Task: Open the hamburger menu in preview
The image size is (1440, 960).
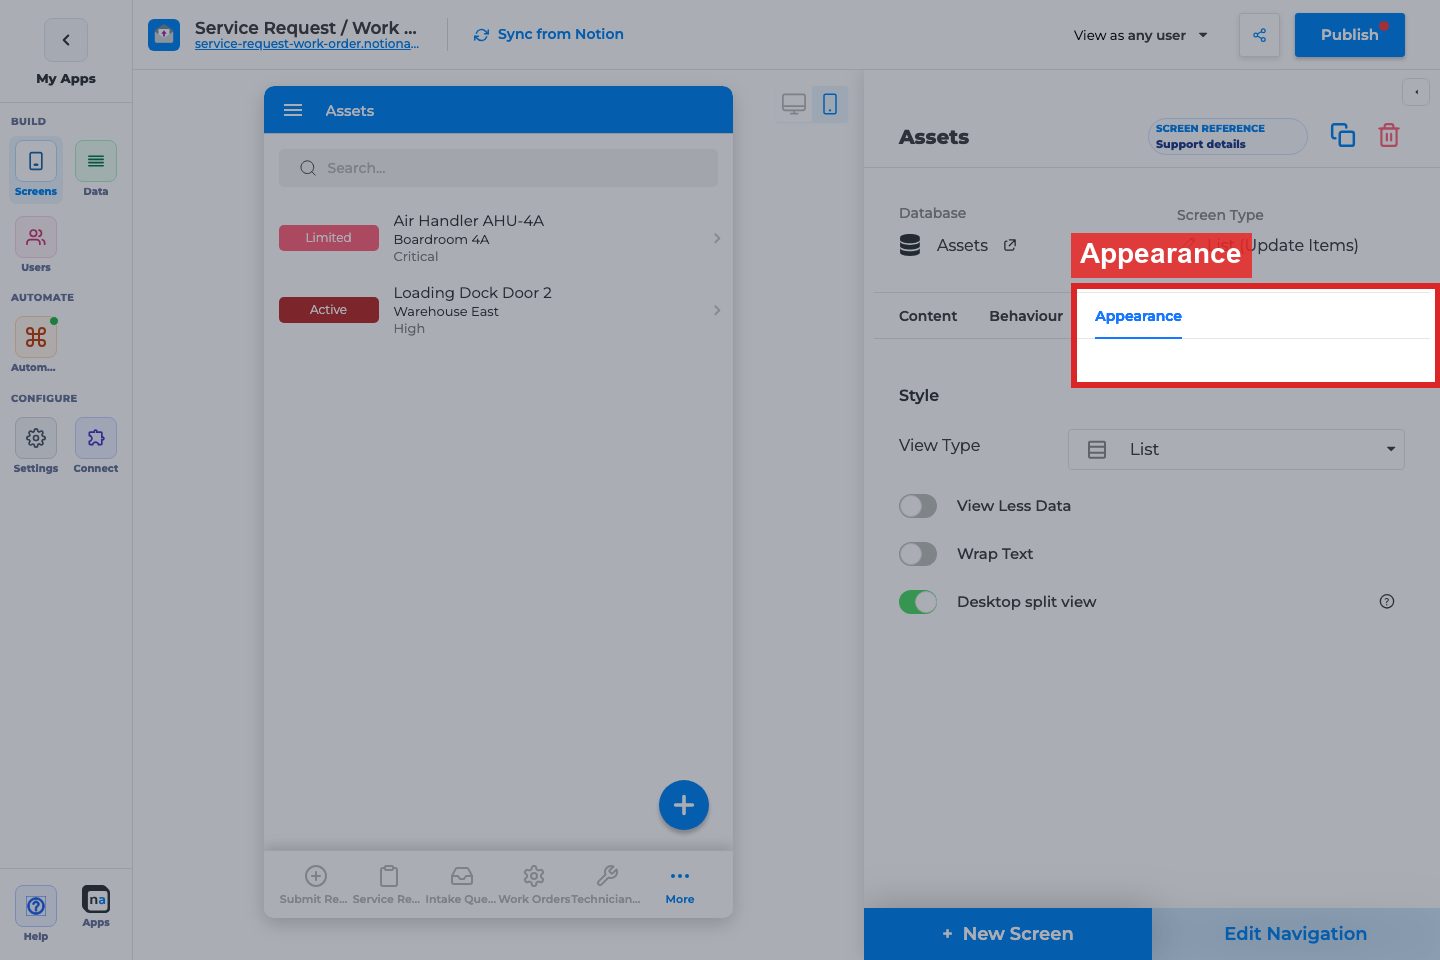Action: click(x=293, y=110)
